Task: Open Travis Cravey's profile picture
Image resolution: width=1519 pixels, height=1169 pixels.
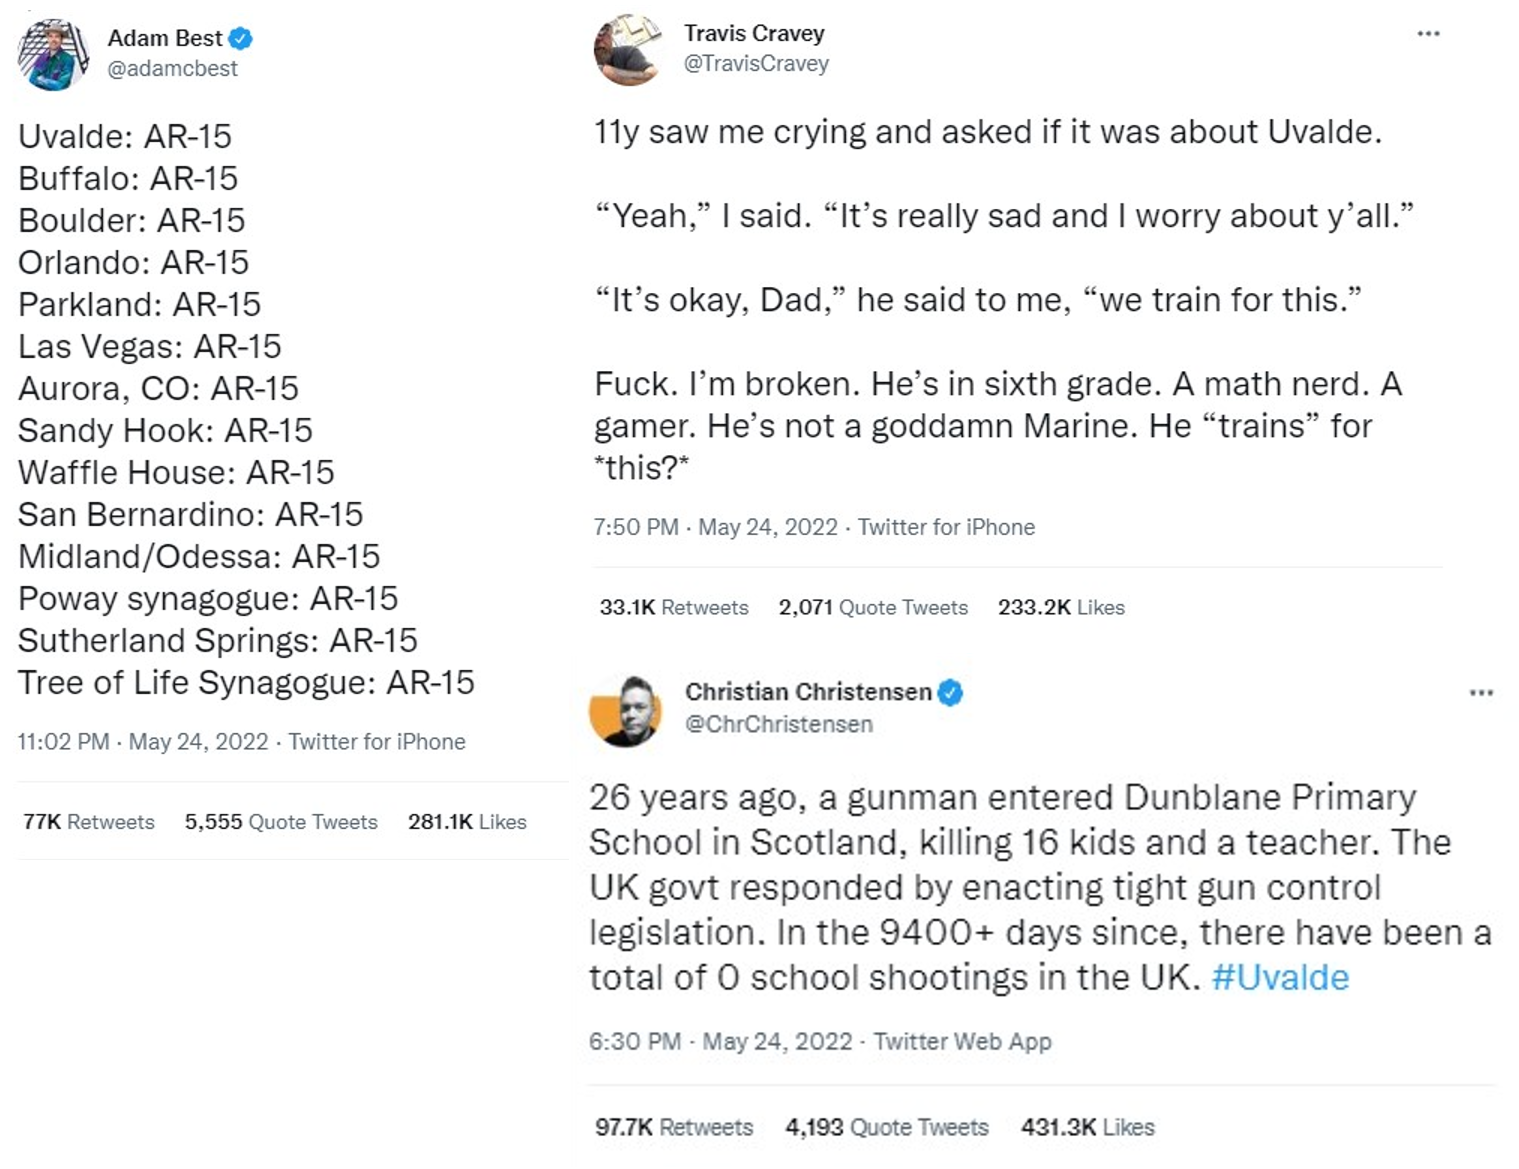Action: [x=628, y=50]
